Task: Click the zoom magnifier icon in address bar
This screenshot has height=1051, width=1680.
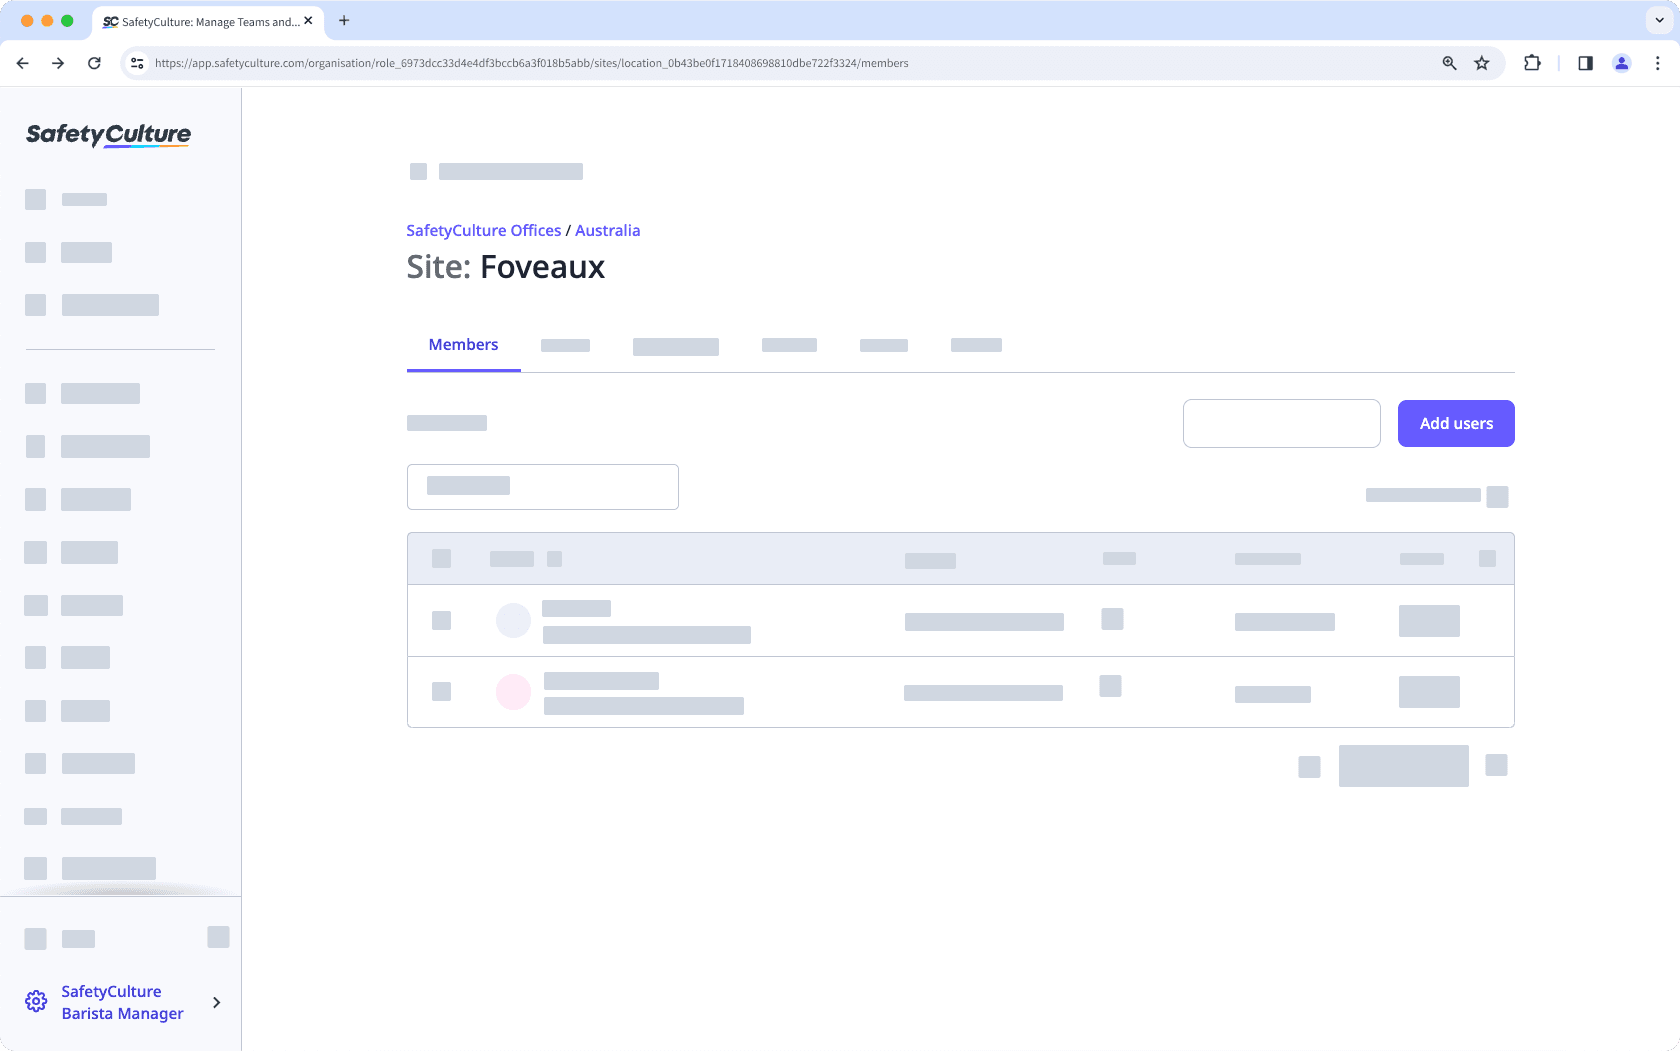Action: coord(1448,63)
